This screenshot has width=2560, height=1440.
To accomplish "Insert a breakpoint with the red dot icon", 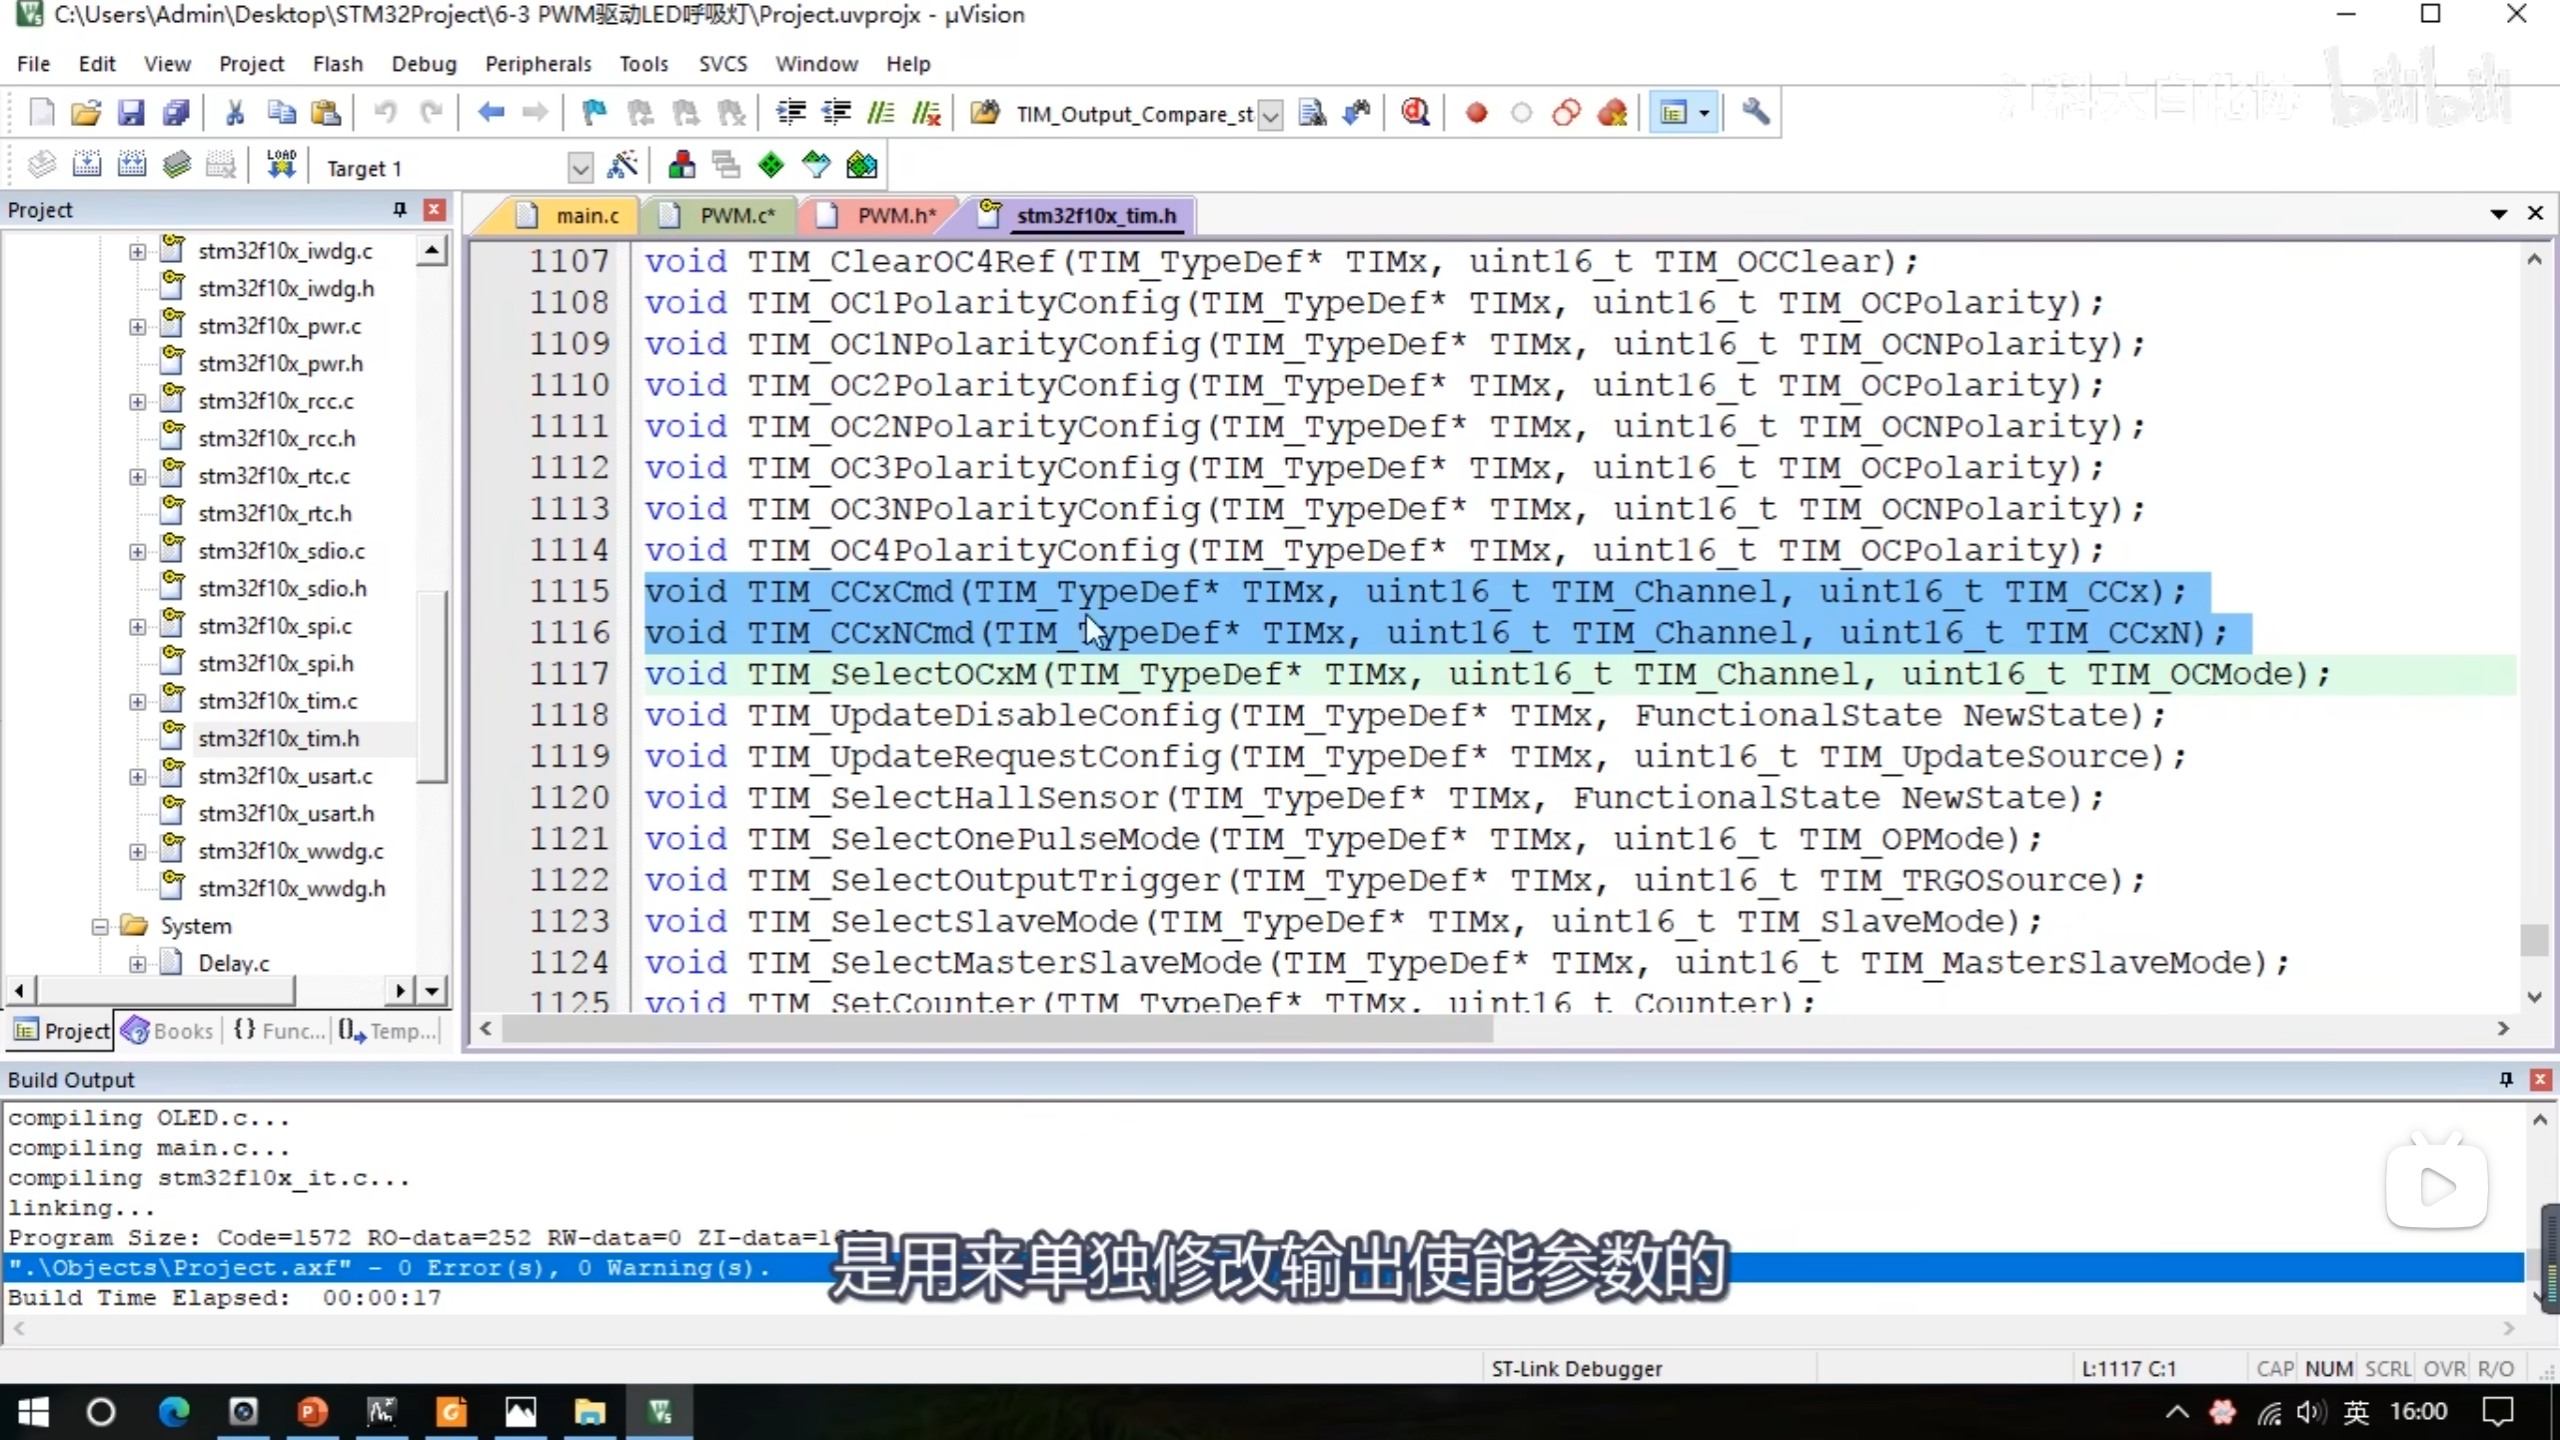I will point(1476,113).
